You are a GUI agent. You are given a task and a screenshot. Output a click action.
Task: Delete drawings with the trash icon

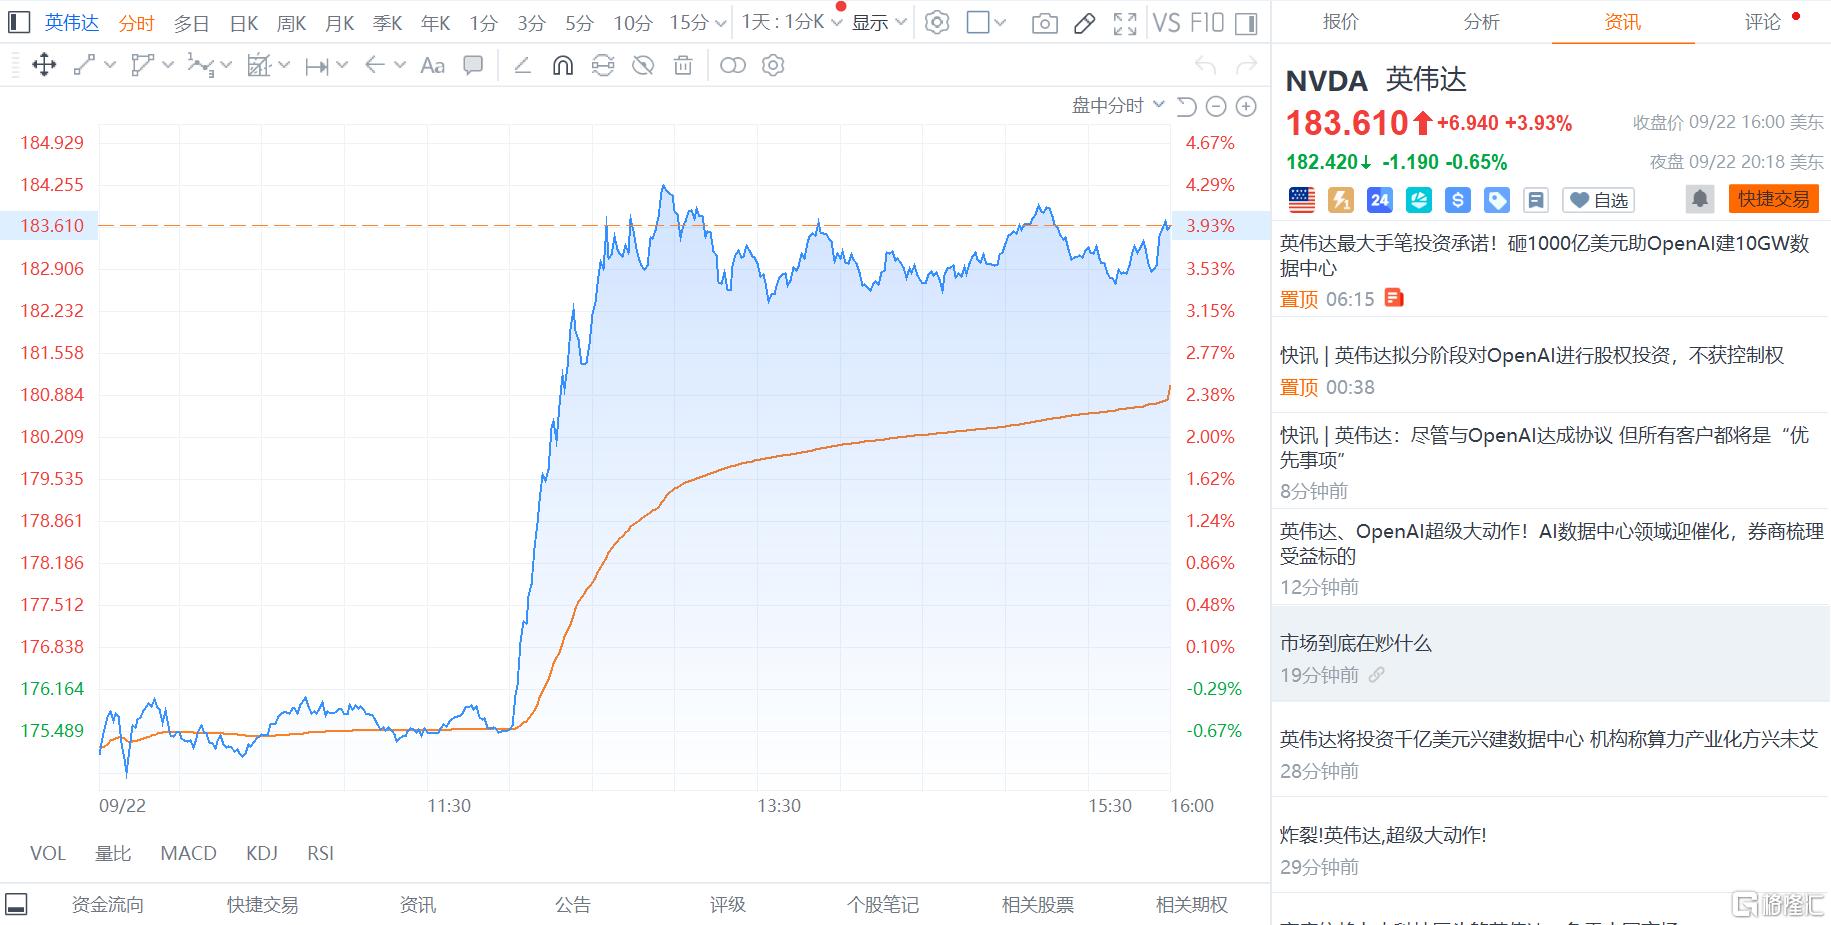[x=683, y=66]
